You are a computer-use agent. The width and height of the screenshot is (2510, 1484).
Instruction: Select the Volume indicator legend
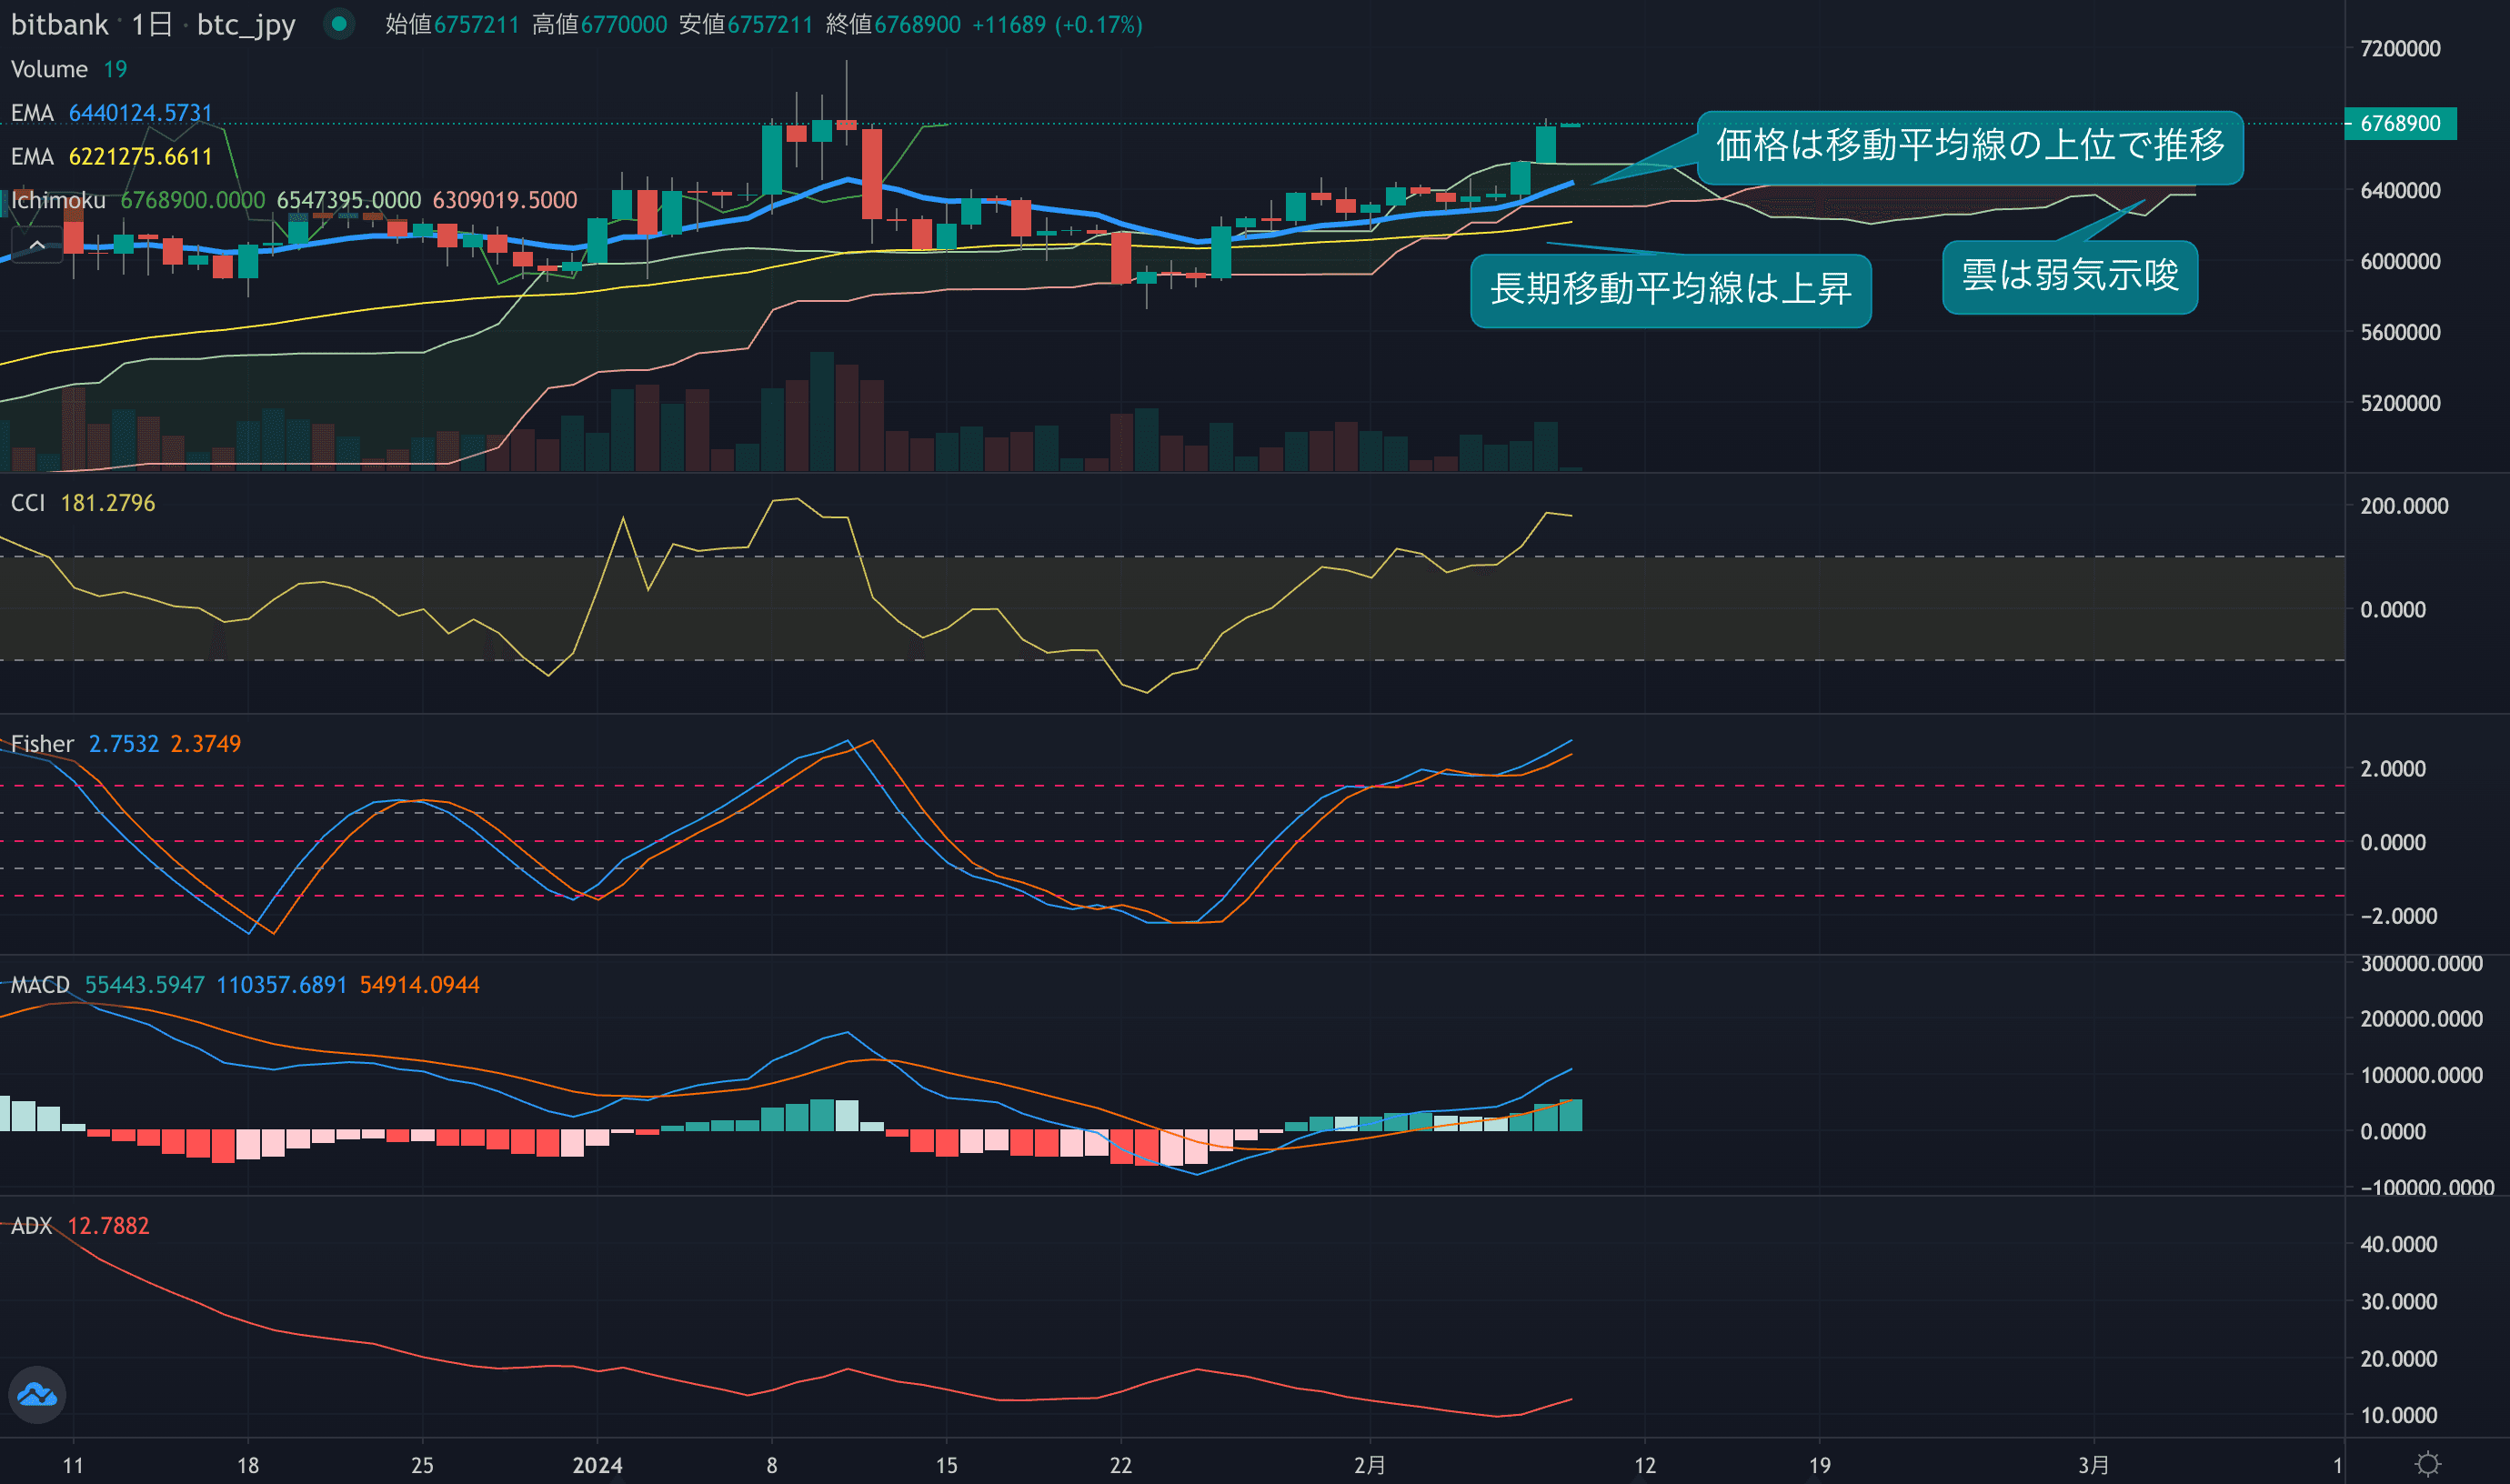(49, 69)
